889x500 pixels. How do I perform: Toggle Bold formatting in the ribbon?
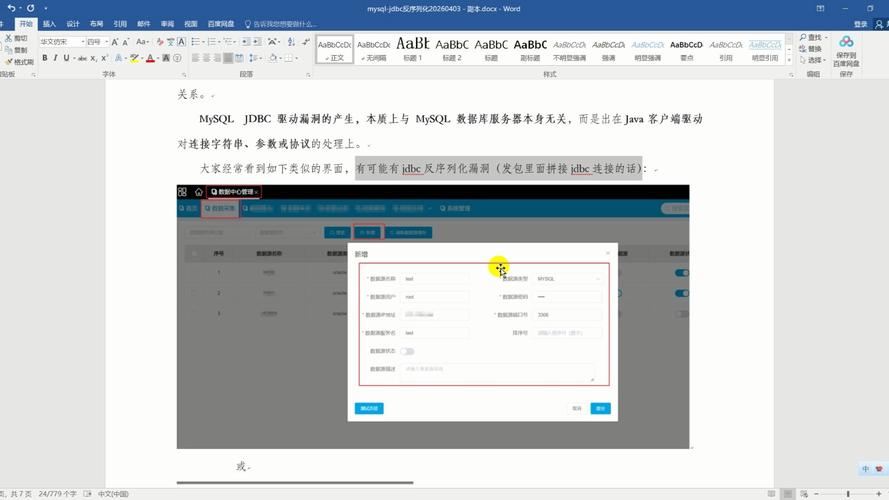tap(45, 58)
